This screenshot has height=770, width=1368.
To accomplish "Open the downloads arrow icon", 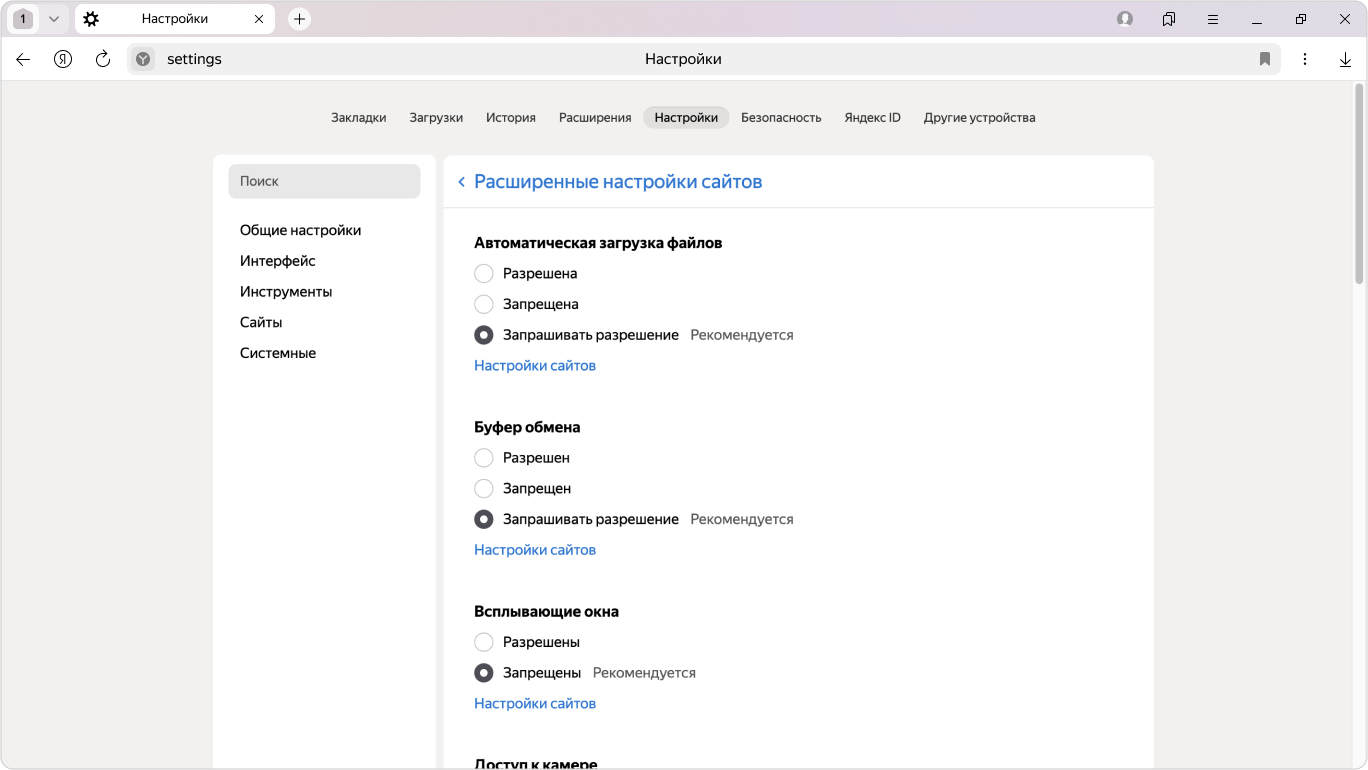I will click(1345, 60).
